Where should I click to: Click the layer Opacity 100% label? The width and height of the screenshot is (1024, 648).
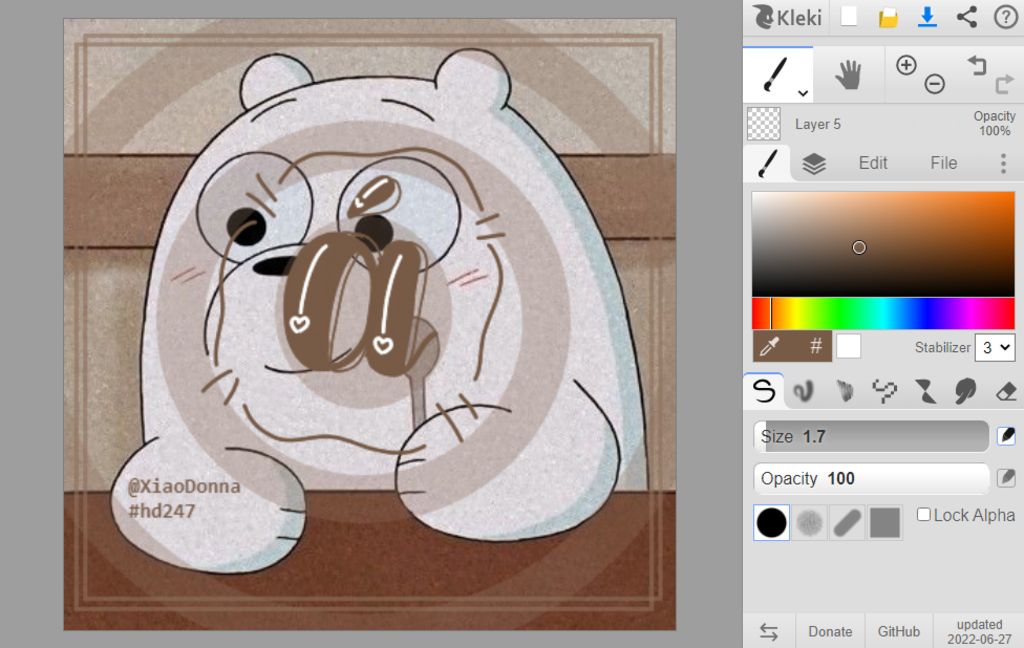click(x=994, y=123)
